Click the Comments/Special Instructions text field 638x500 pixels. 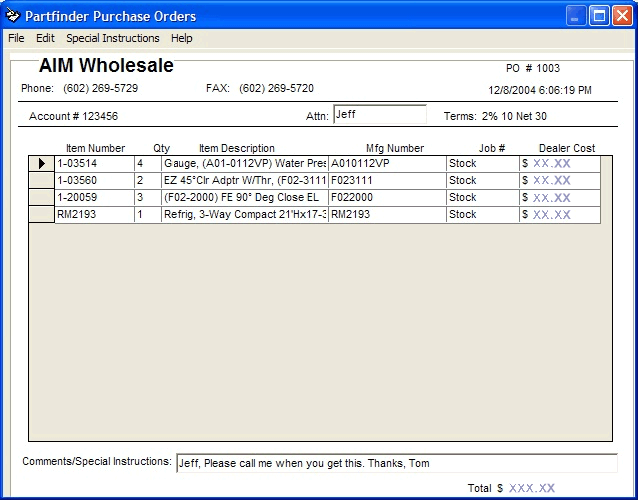point(397,463)
